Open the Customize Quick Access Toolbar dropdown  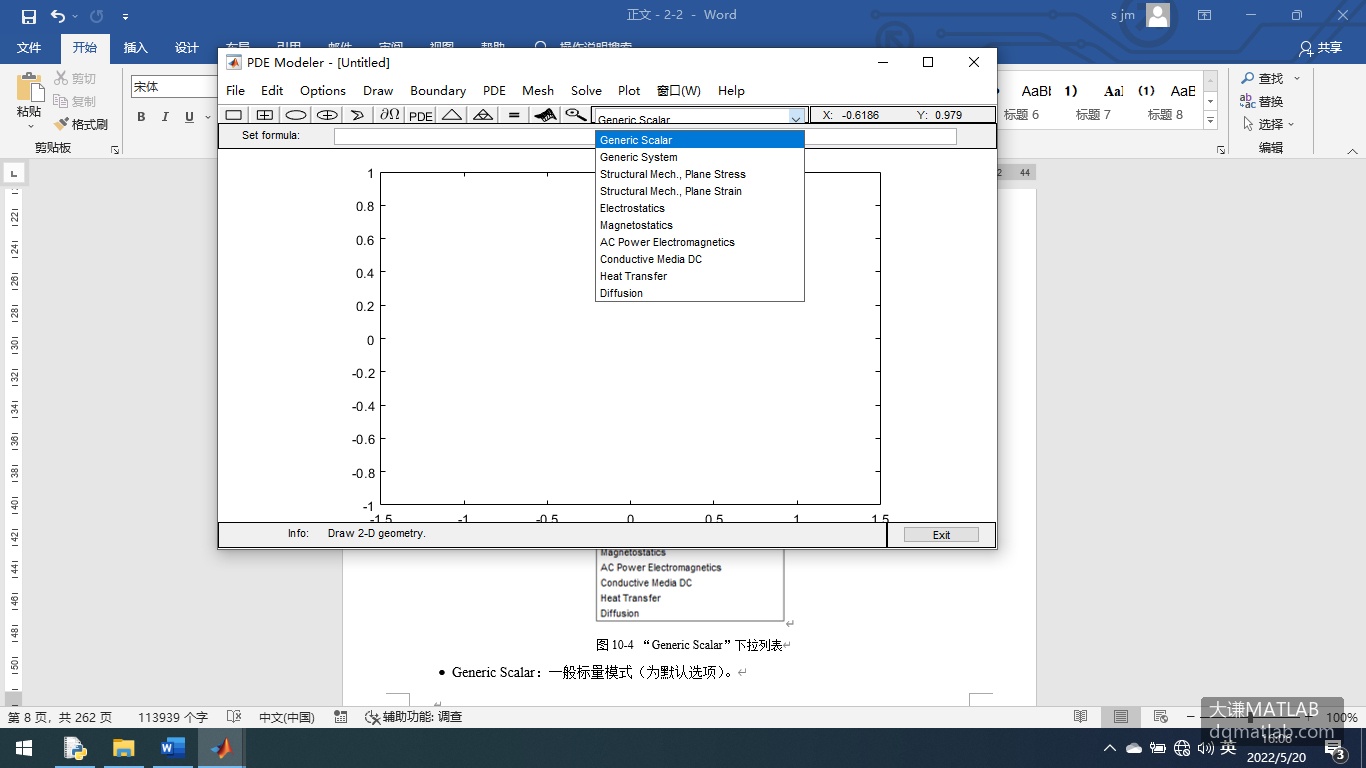click(x=125, y=17)
